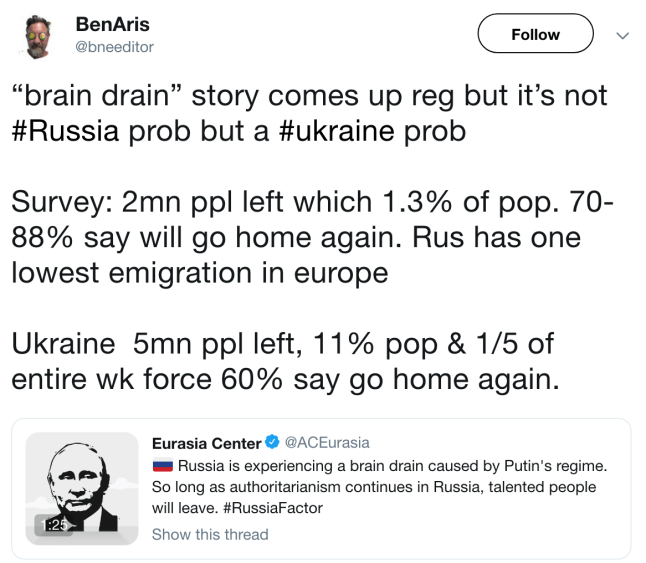This screenshot has width=646, height=563.
Task: Click the 1:25 video duration badge
Action: 53,525
